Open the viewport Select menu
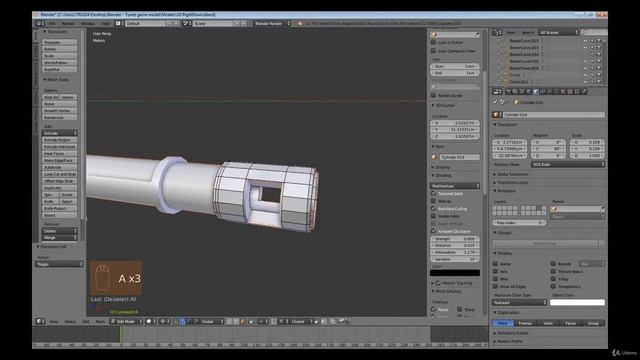Viewport: 640px width, 360px height. click(70, 322)
